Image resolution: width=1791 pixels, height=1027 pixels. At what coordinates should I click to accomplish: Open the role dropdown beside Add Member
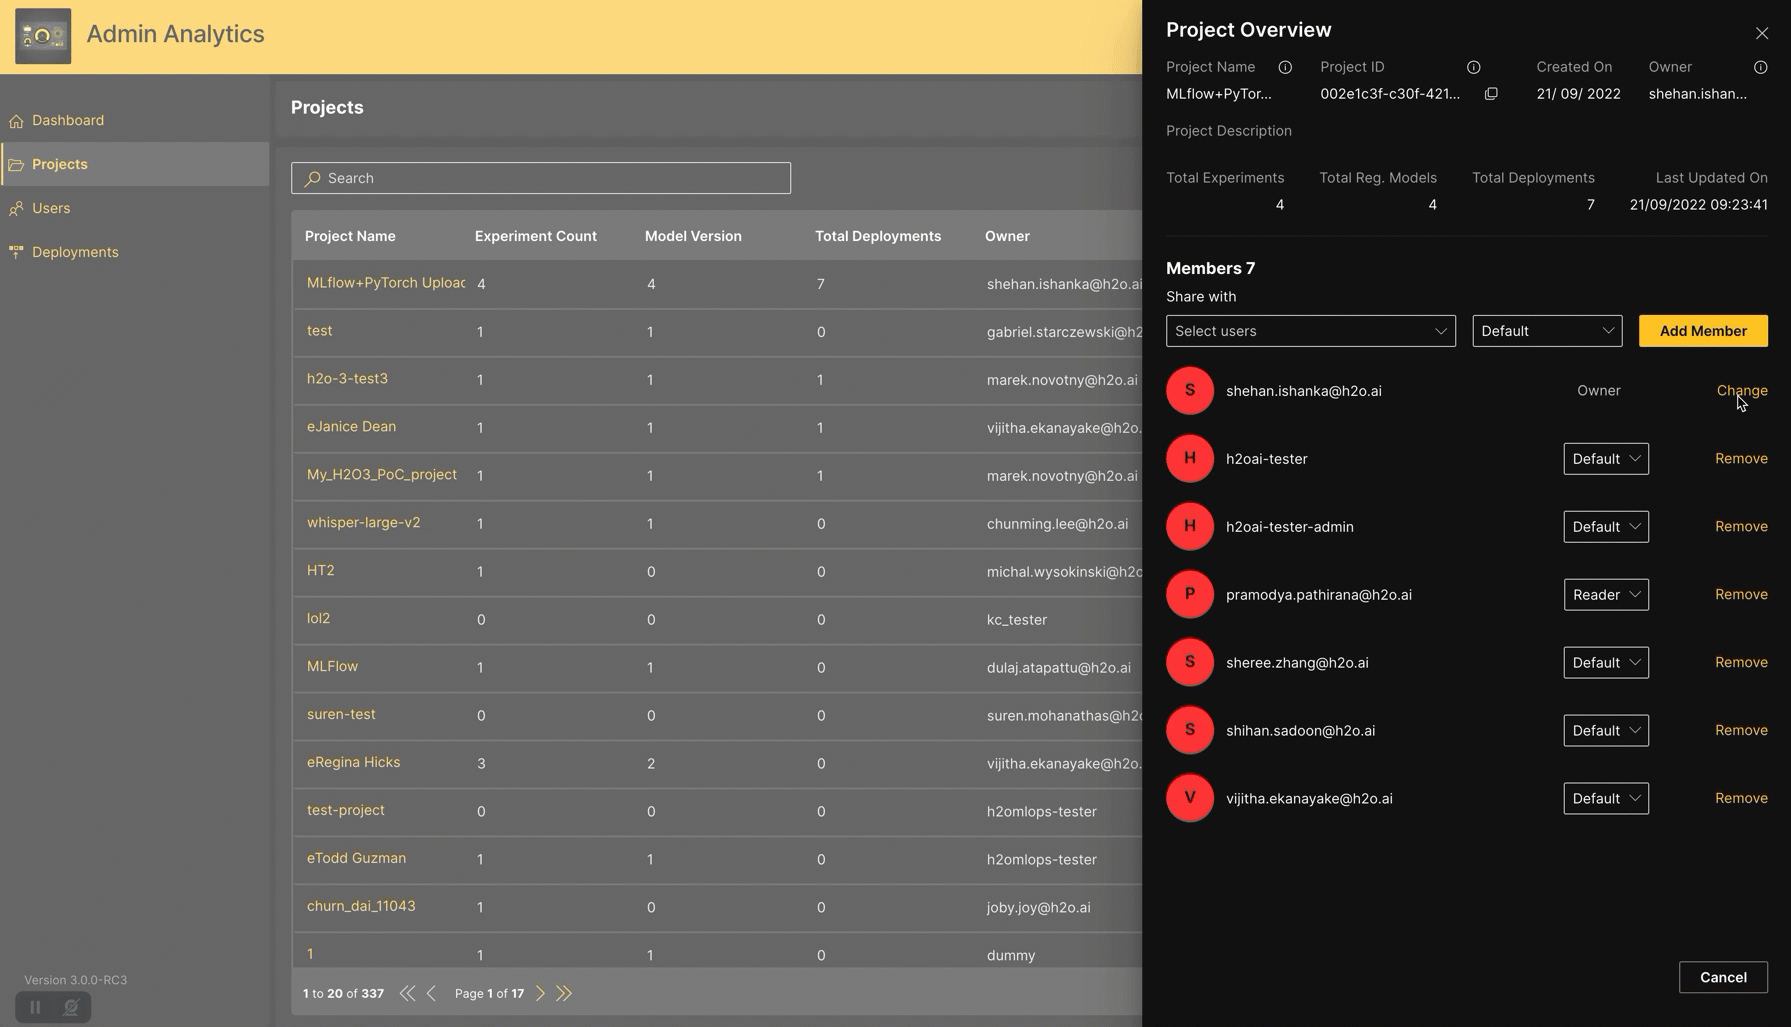(1546, 331)
